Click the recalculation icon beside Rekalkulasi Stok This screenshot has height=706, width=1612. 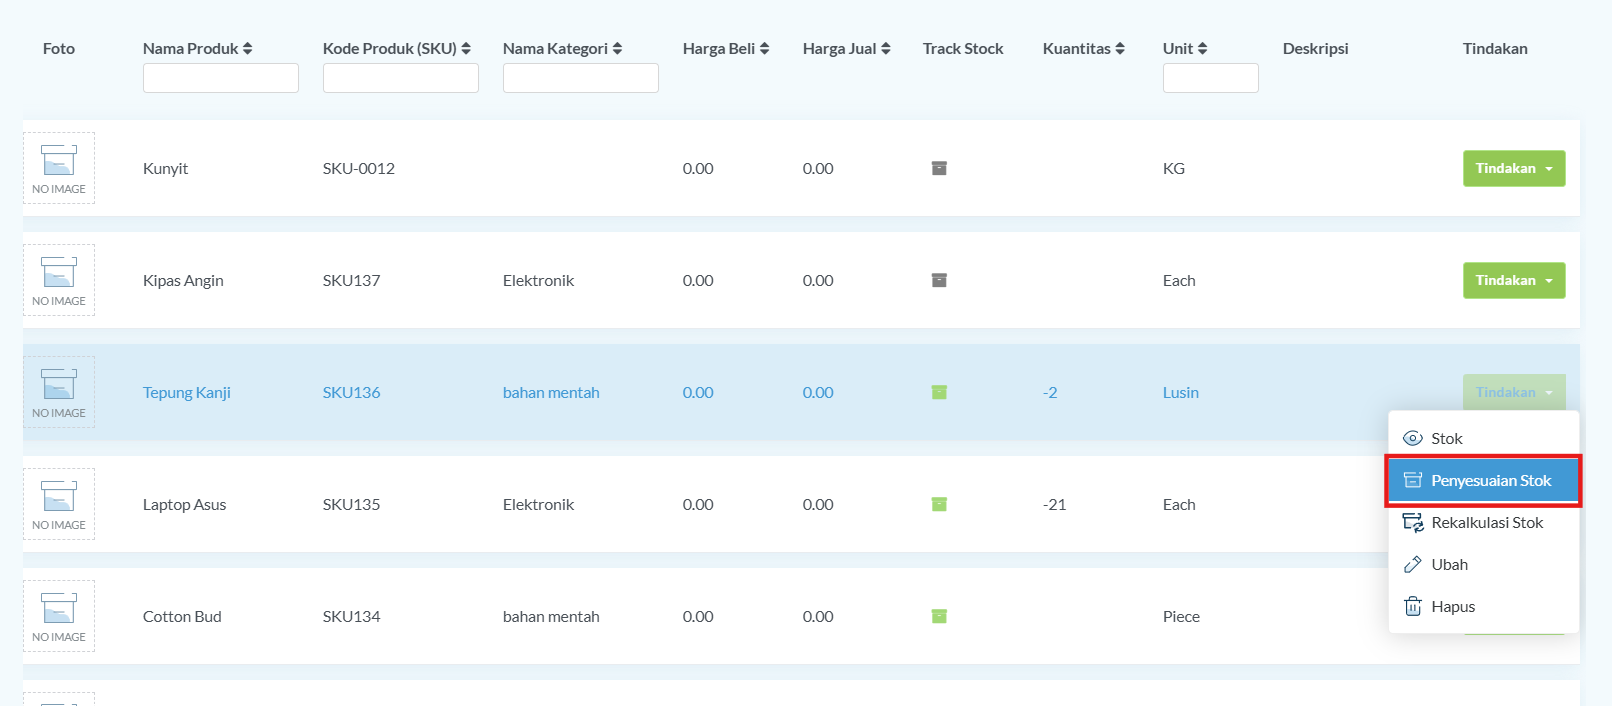(x=1413, y=522)
